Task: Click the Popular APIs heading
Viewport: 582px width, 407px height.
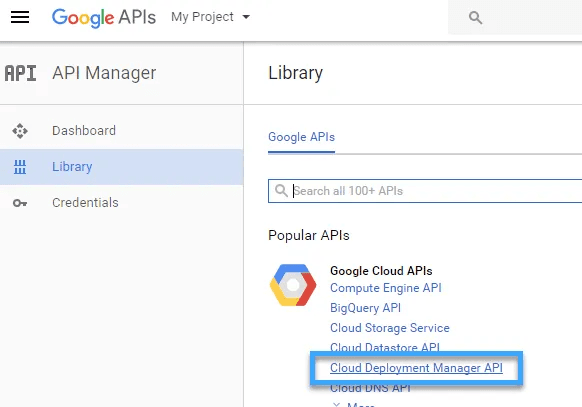Action: tap(309, 236)
